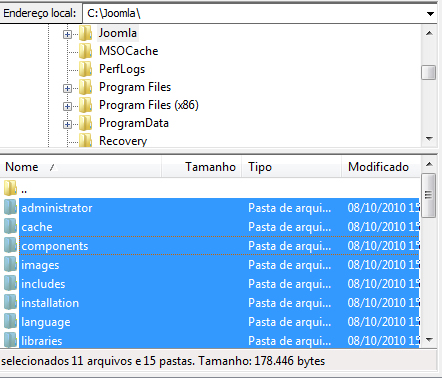442x378 pixels.
Task: Click the MSOCache folder icon
Action: pyautogui.click(x=85, y=51)
